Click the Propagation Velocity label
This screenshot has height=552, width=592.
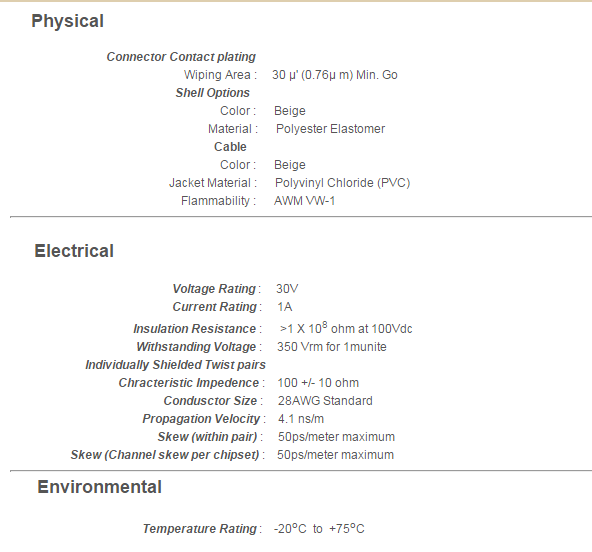point(201,419)
